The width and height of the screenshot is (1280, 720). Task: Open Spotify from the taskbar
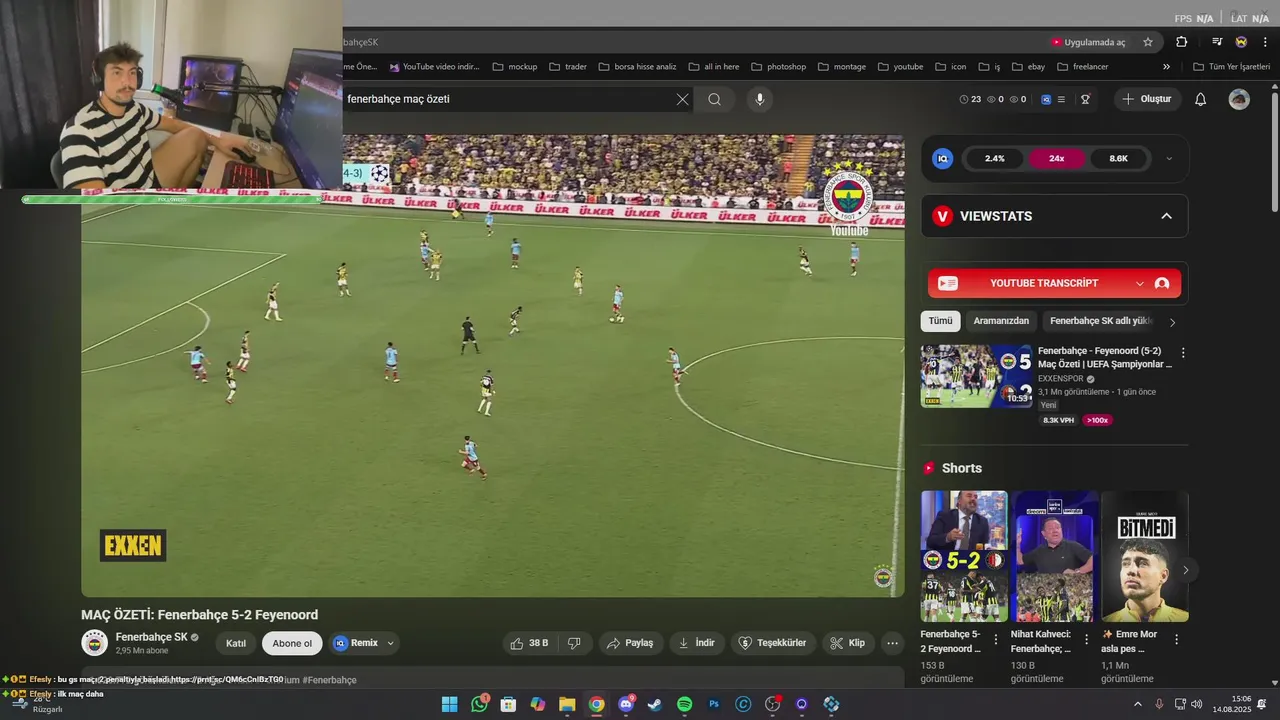point(685,704)
